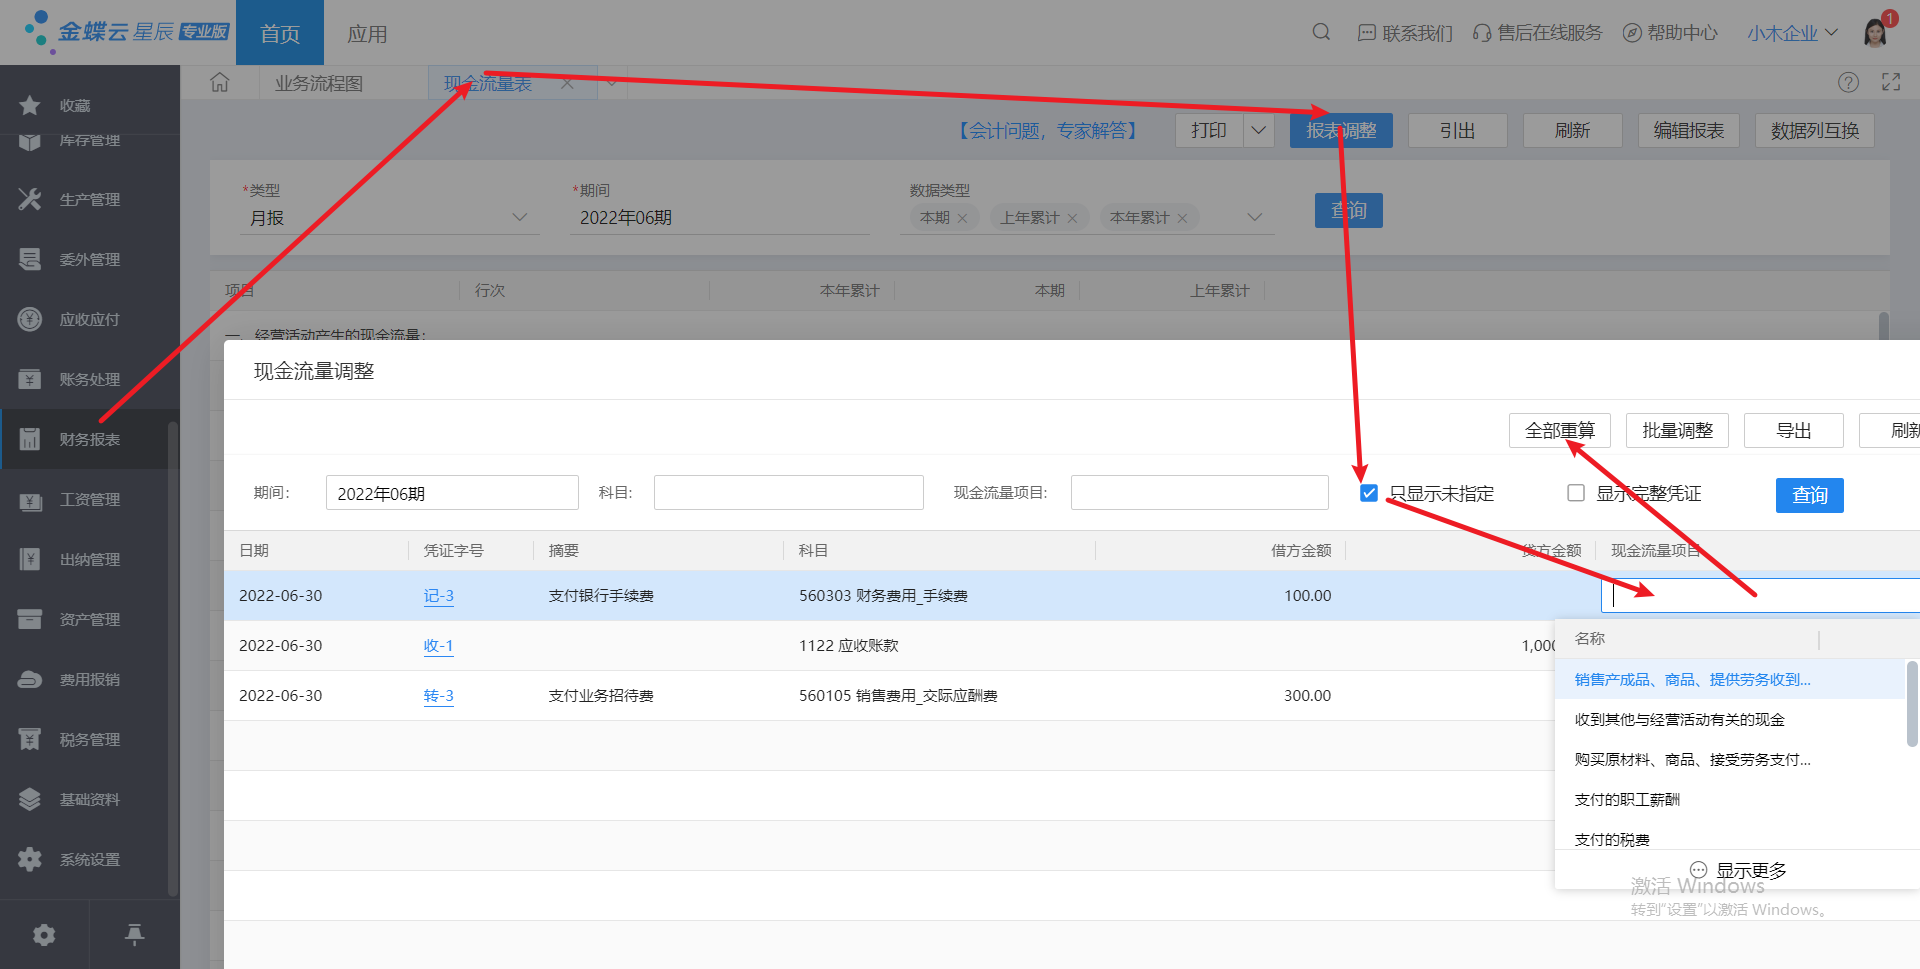
Task: Open voucher link 收-1
Action: point(438,645)
